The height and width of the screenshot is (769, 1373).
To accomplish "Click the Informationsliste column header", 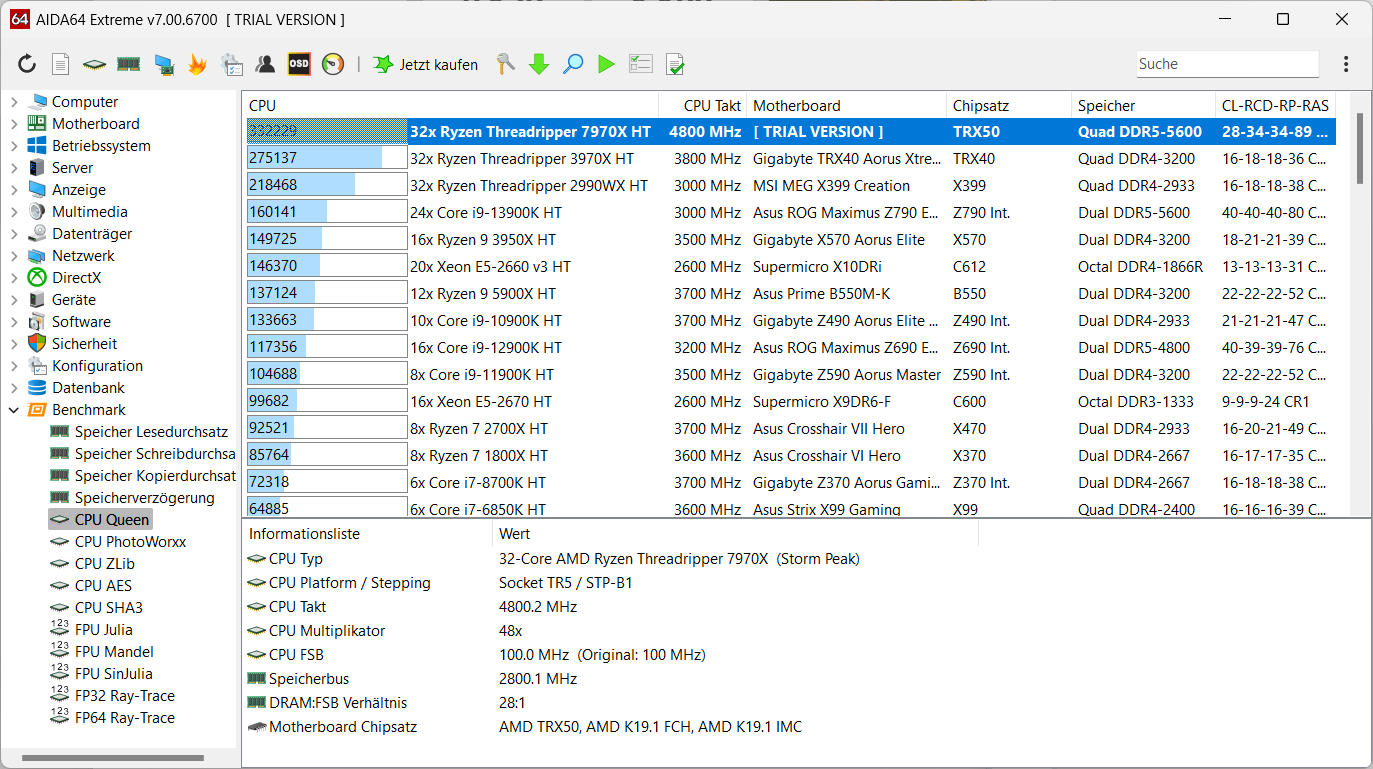I will point(367,534).
